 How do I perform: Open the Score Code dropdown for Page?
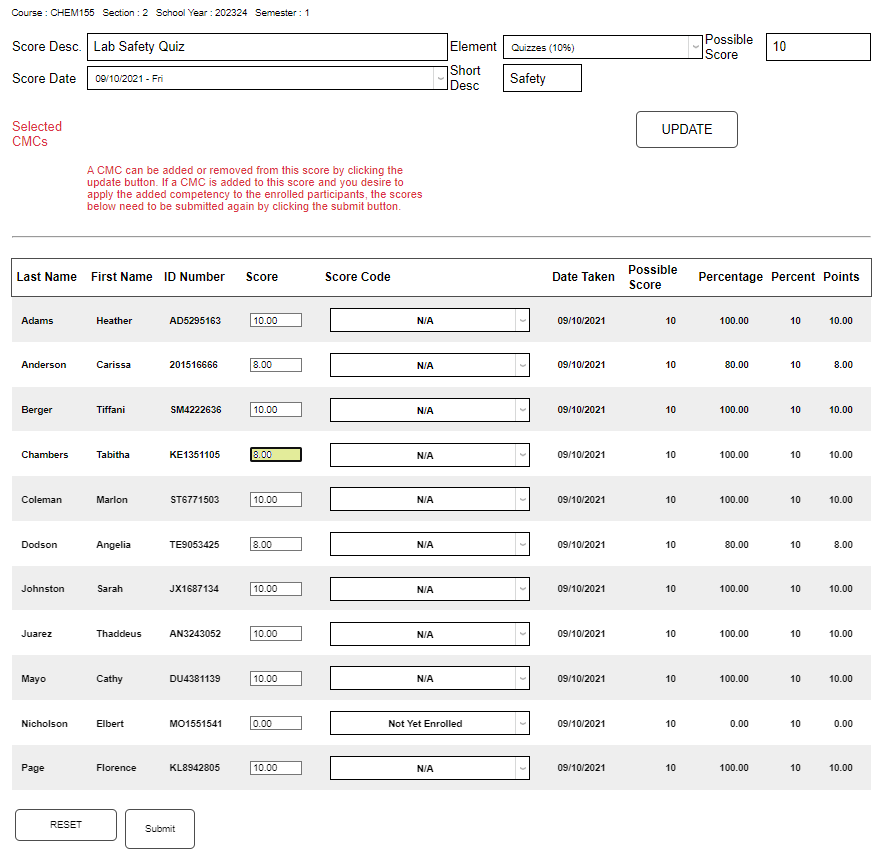[x=429, y=767]
